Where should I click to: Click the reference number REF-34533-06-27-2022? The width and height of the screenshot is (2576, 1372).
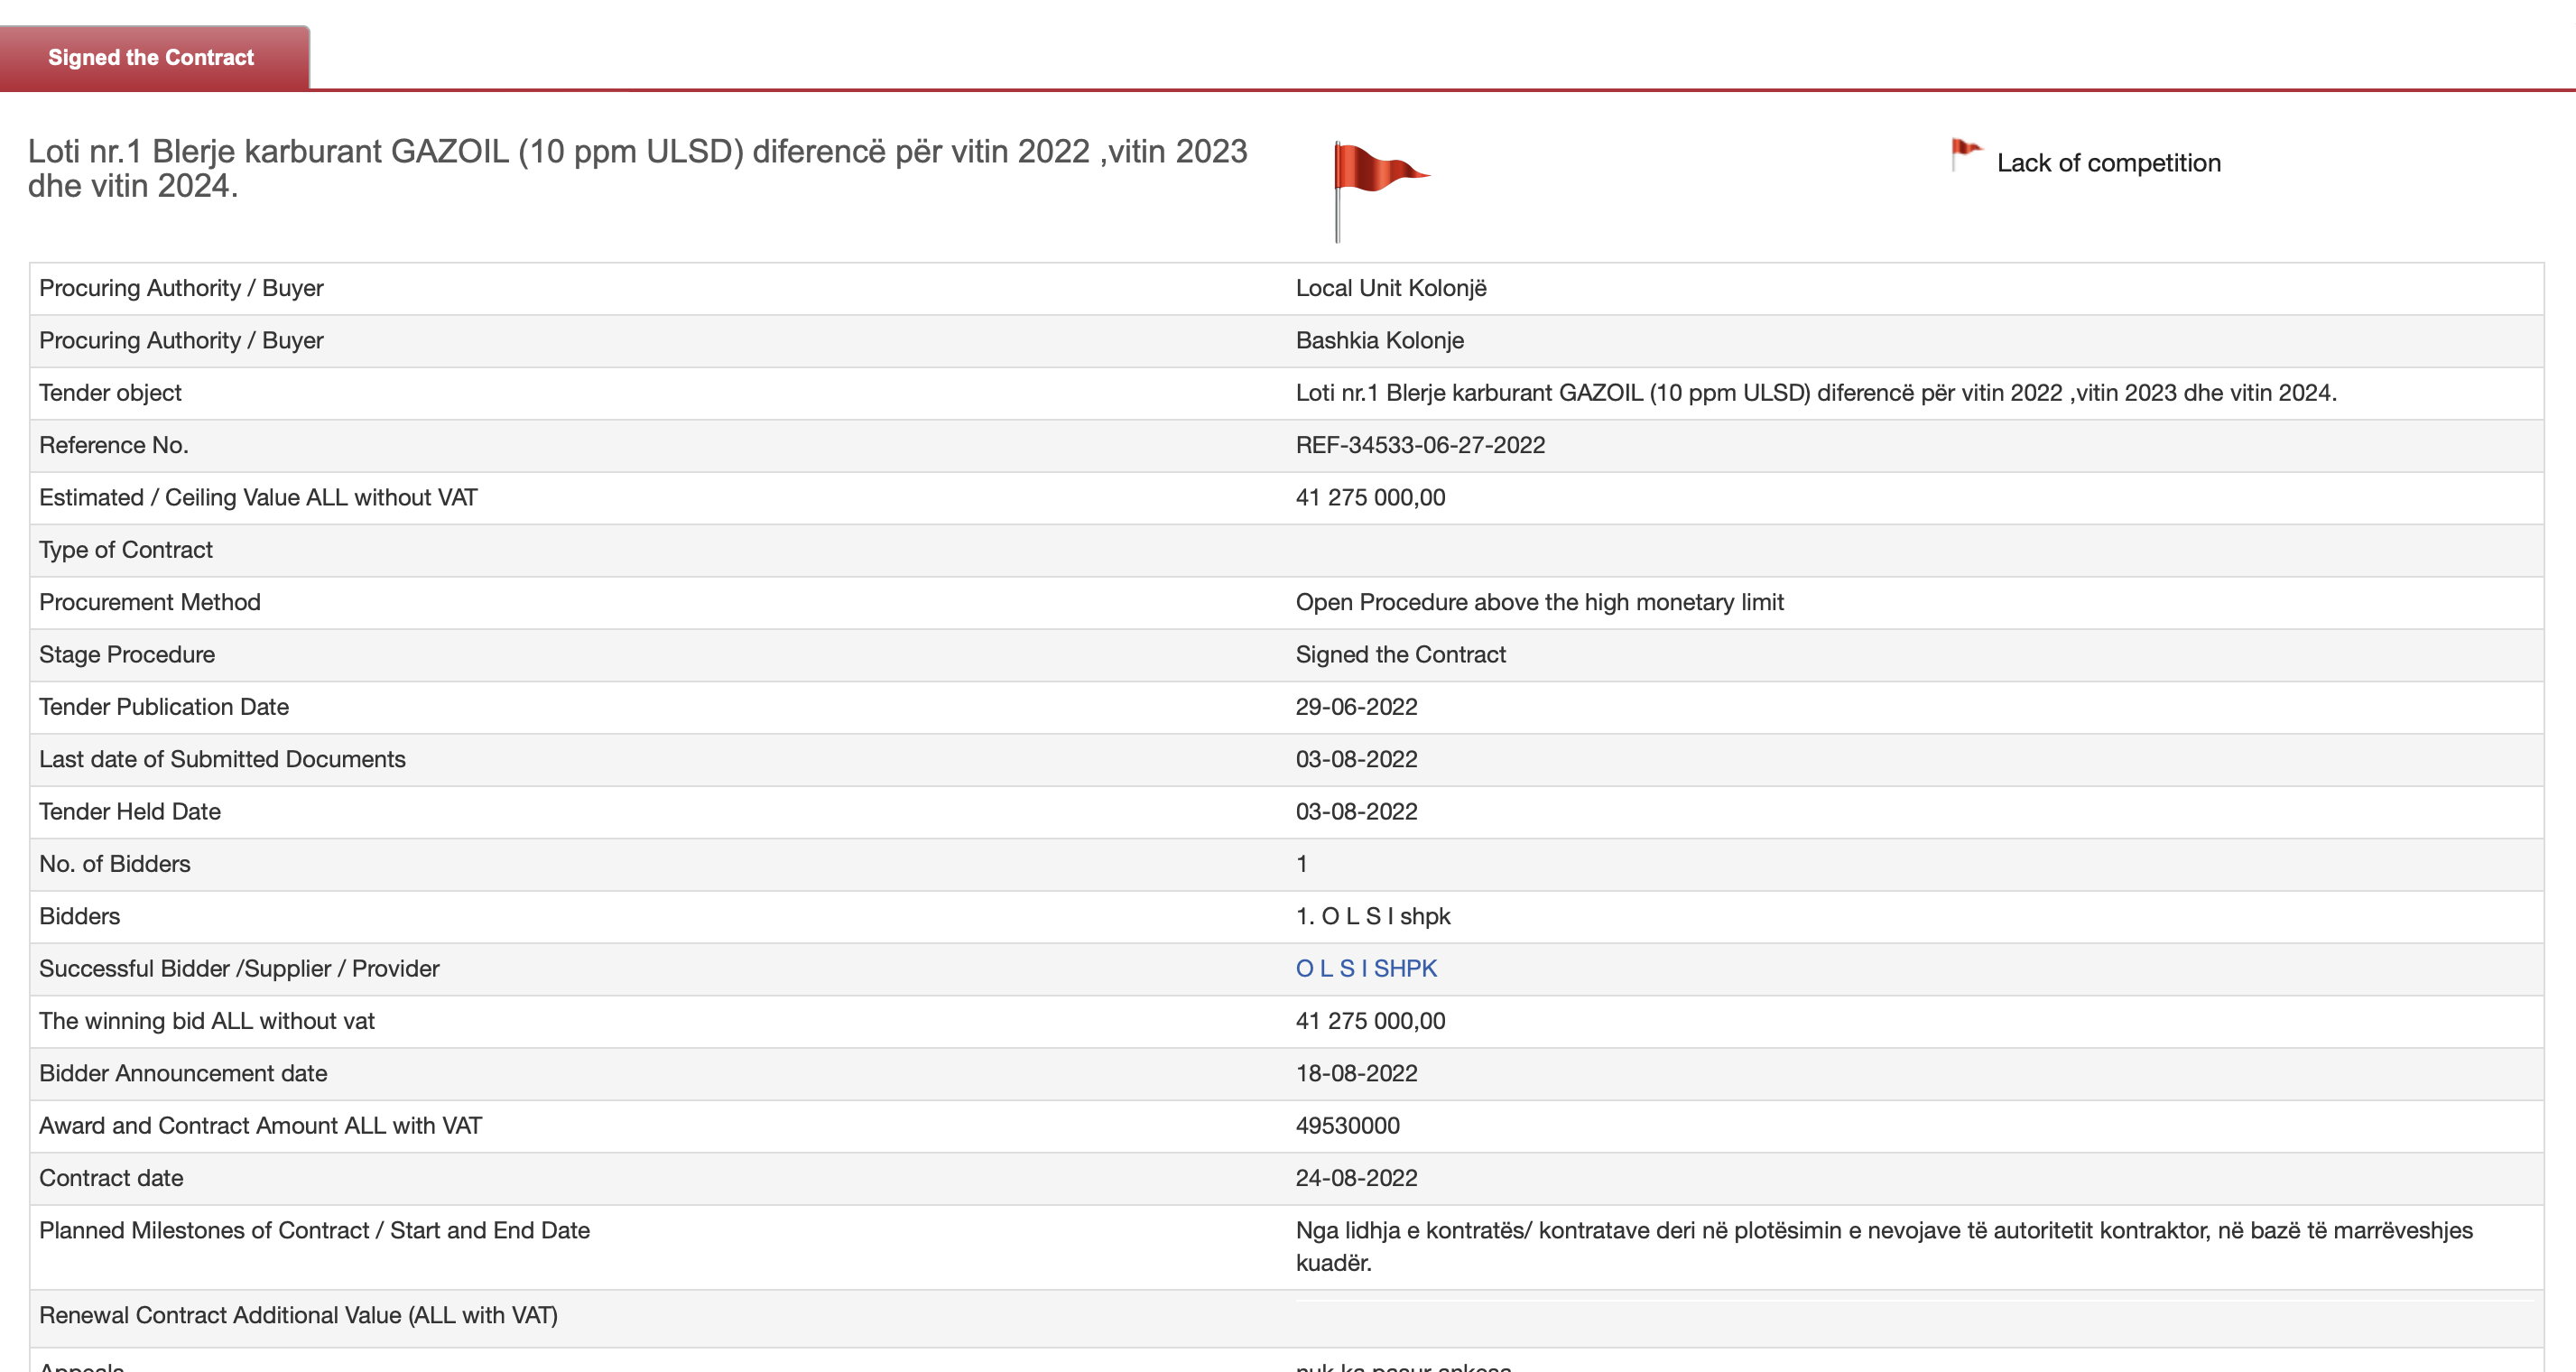(x=1419, y=445)
